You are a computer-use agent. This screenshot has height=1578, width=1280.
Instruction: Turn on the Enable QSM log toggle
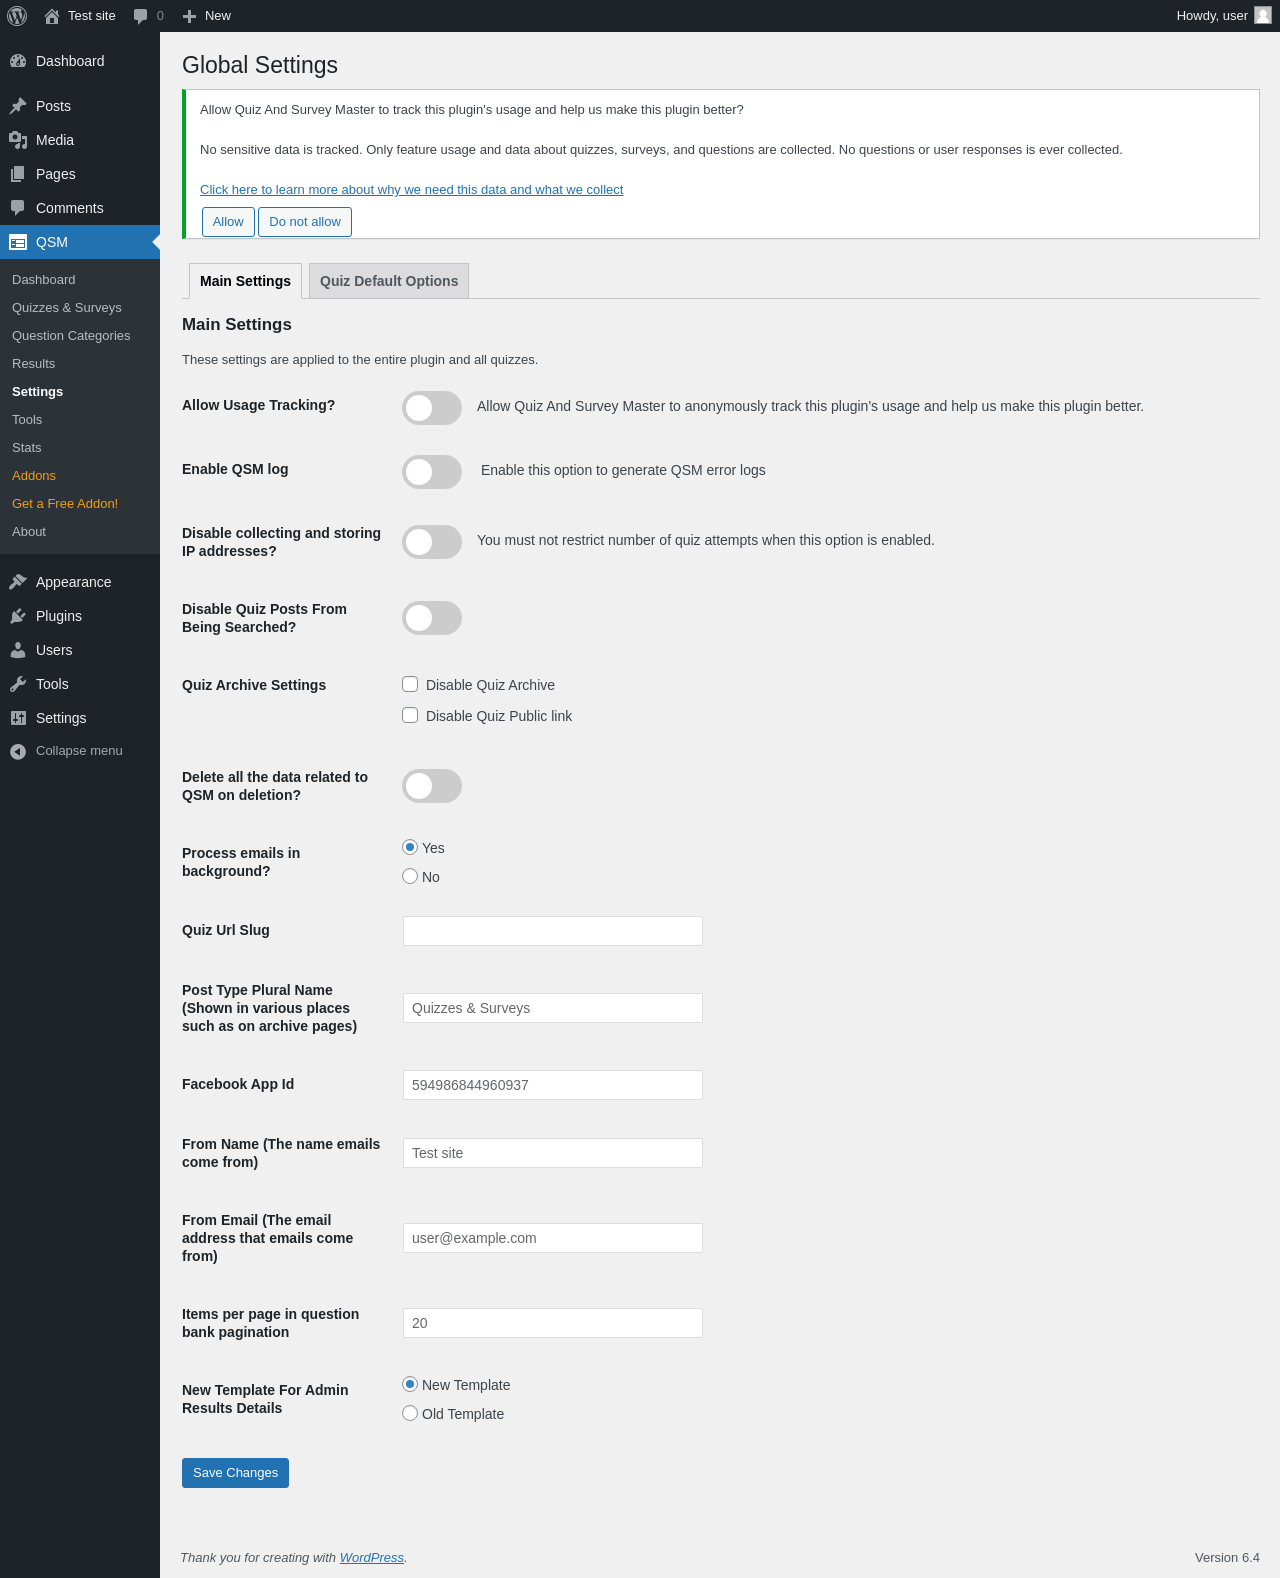(x=432, y=472)
